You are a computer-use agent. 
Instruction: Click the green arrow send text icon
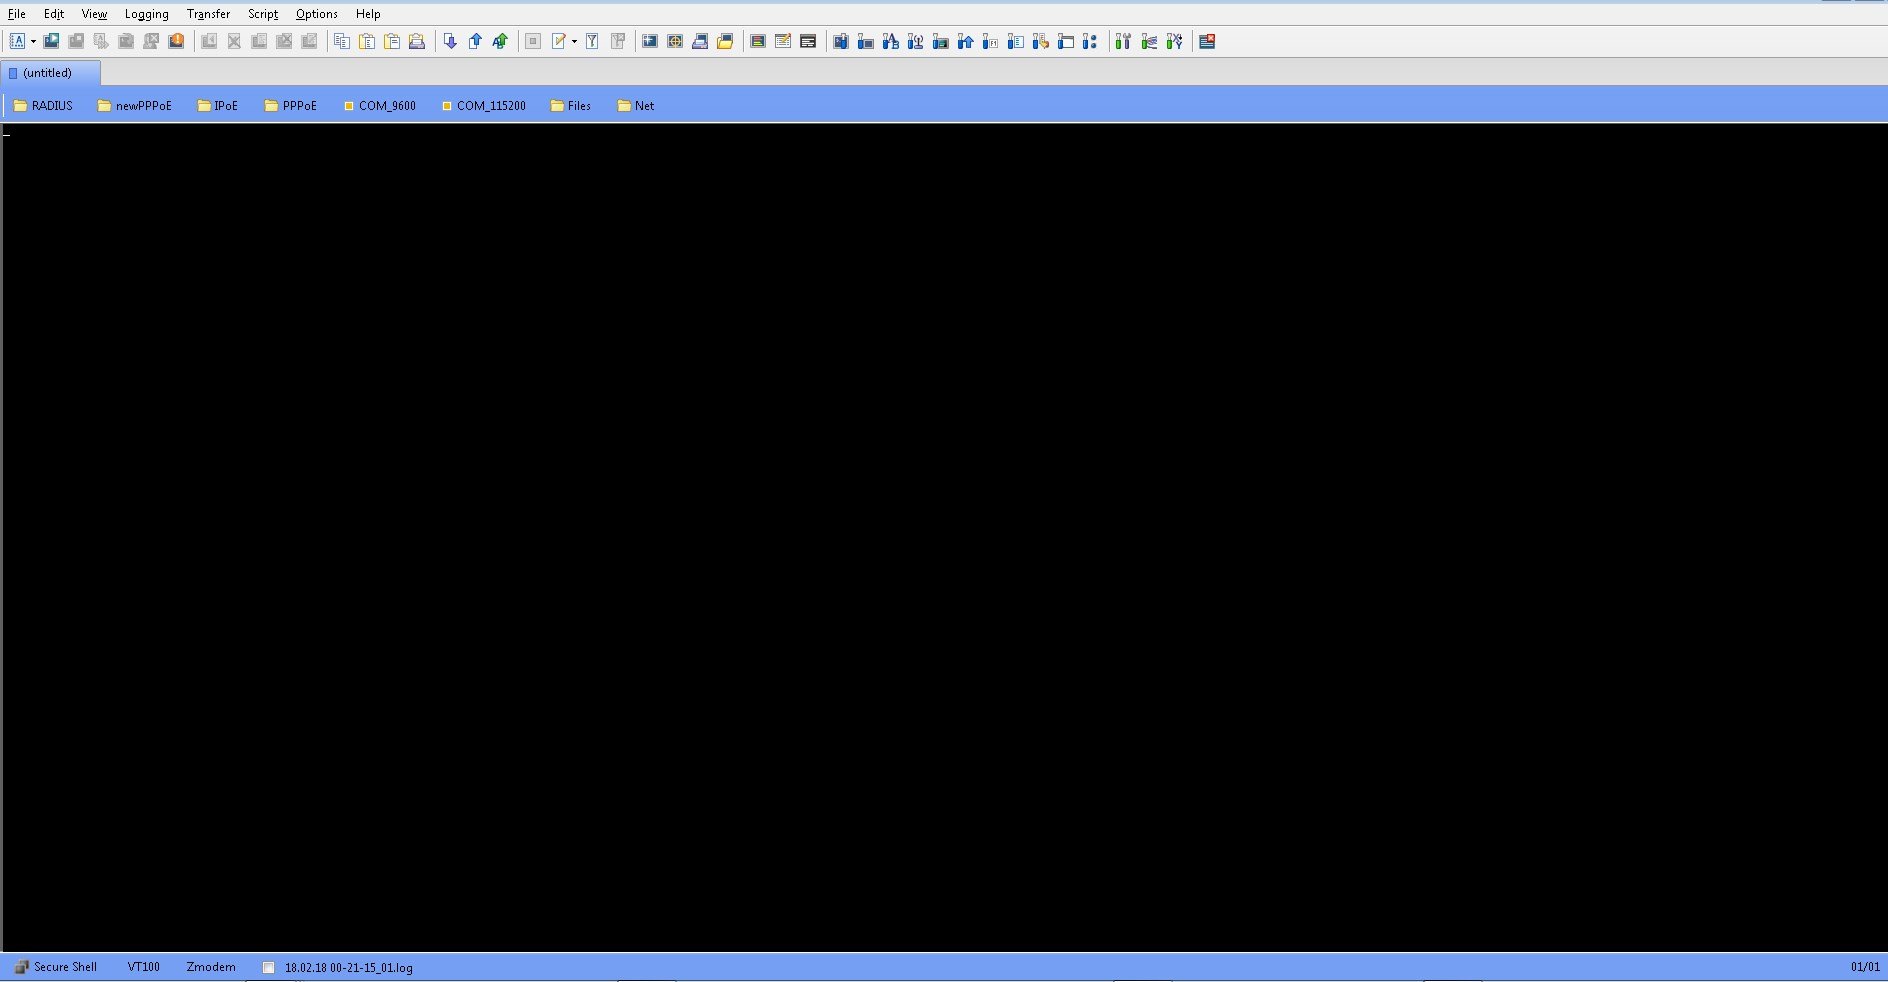point(500,41)
